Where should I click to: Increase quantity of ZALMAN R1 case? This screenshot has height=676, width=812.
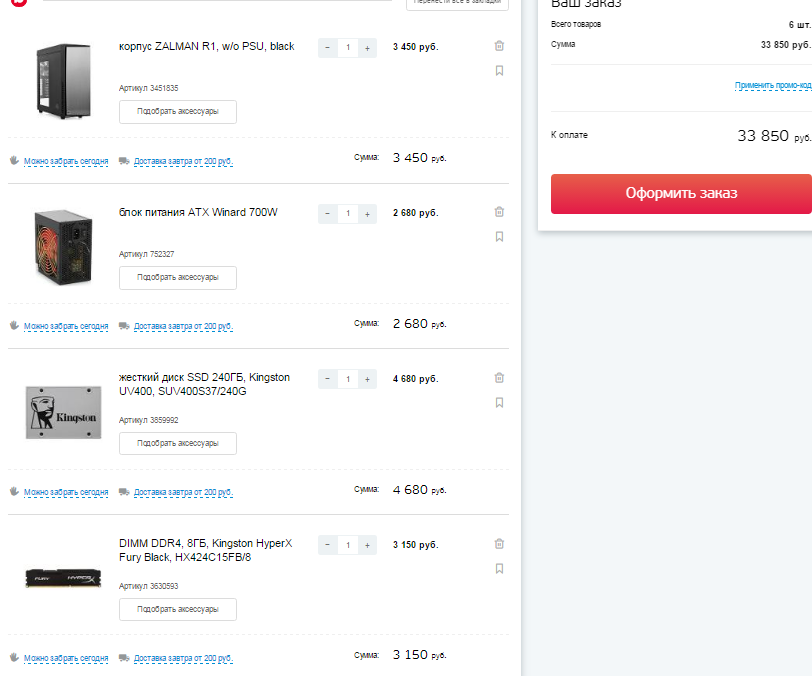point(367,48)
